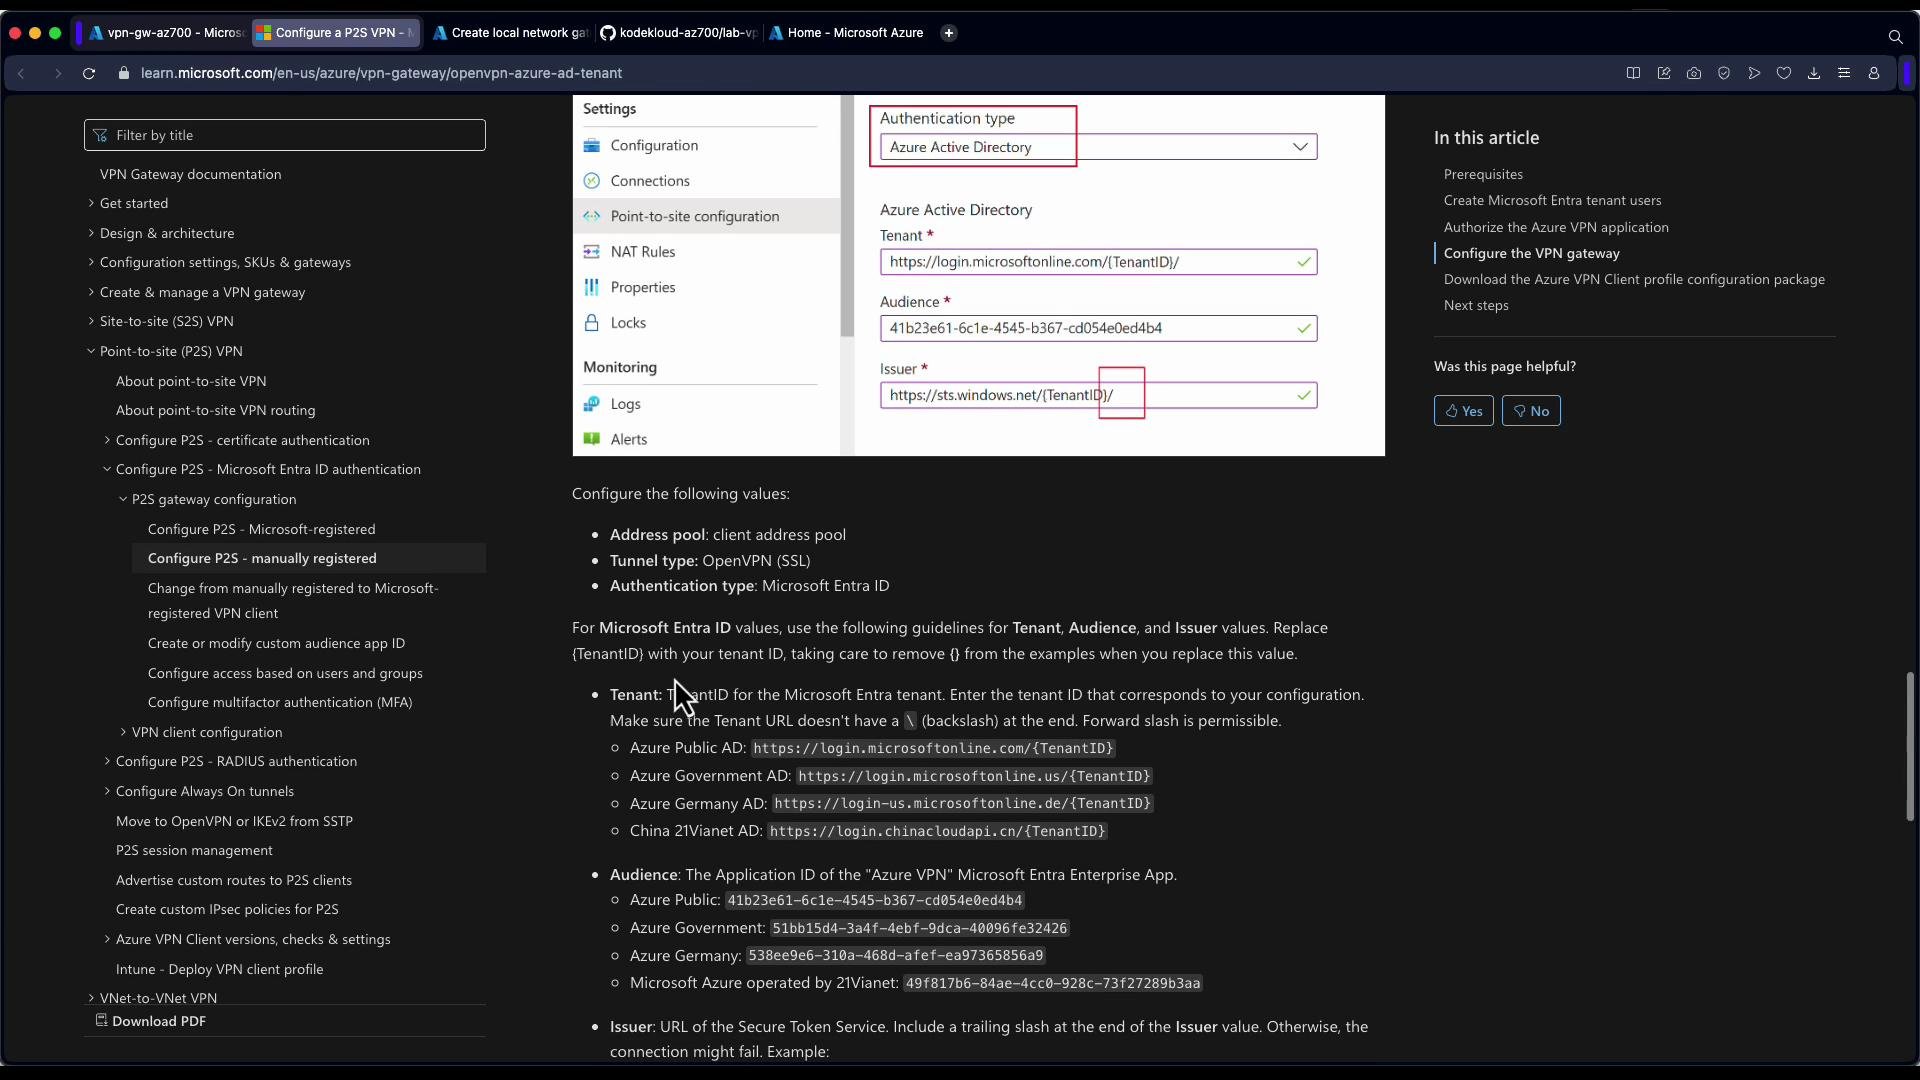Click the browser back arrow
The height and width of the screenshot is (1080, 1920).
pos(21,73)
